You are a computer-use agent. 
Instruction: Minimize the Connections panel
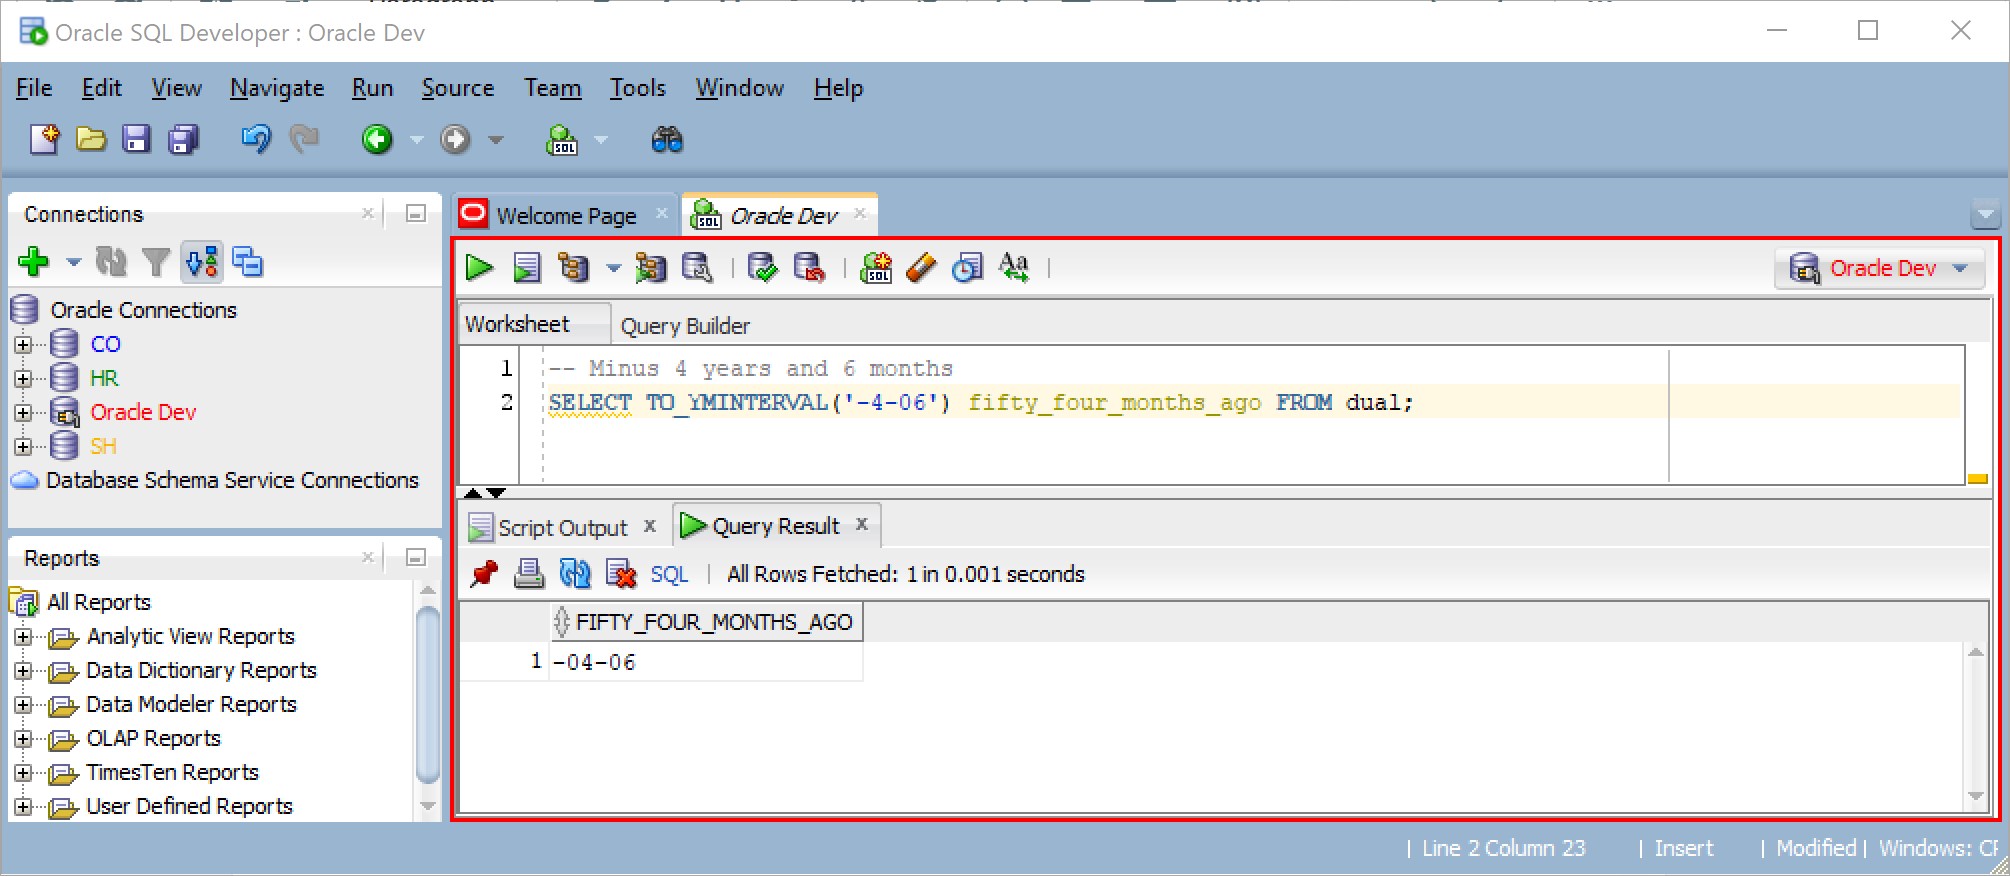pyautogui.click(x=416, y=213)
